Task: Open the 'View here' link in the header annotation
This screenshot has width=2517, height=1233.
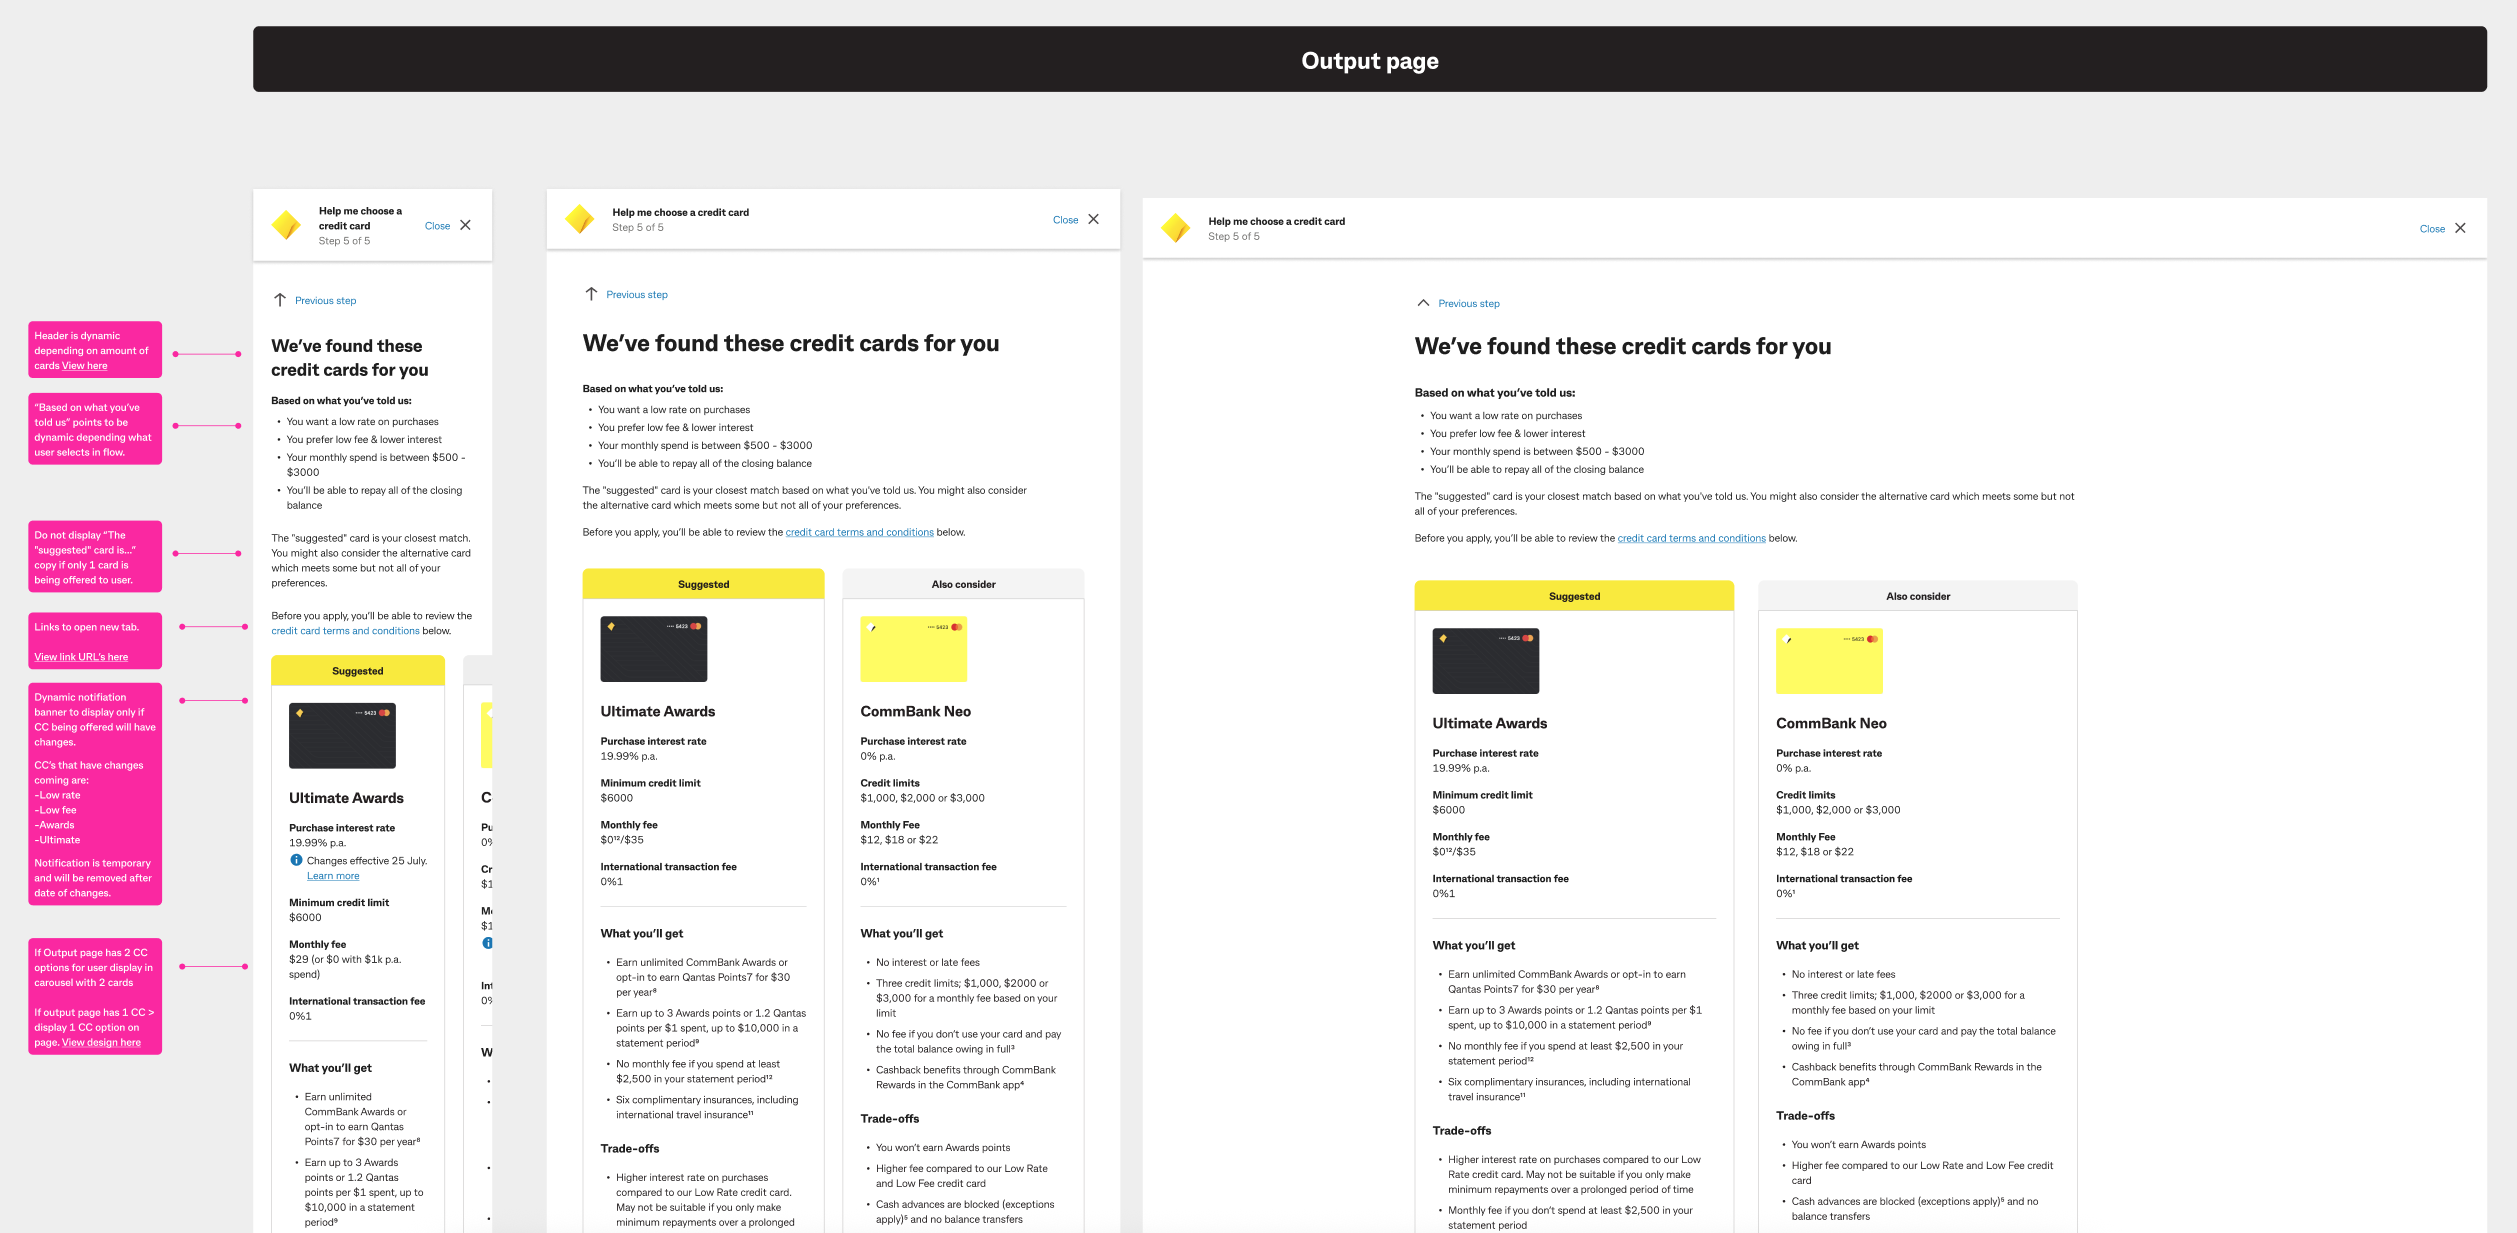Action: 84,366
